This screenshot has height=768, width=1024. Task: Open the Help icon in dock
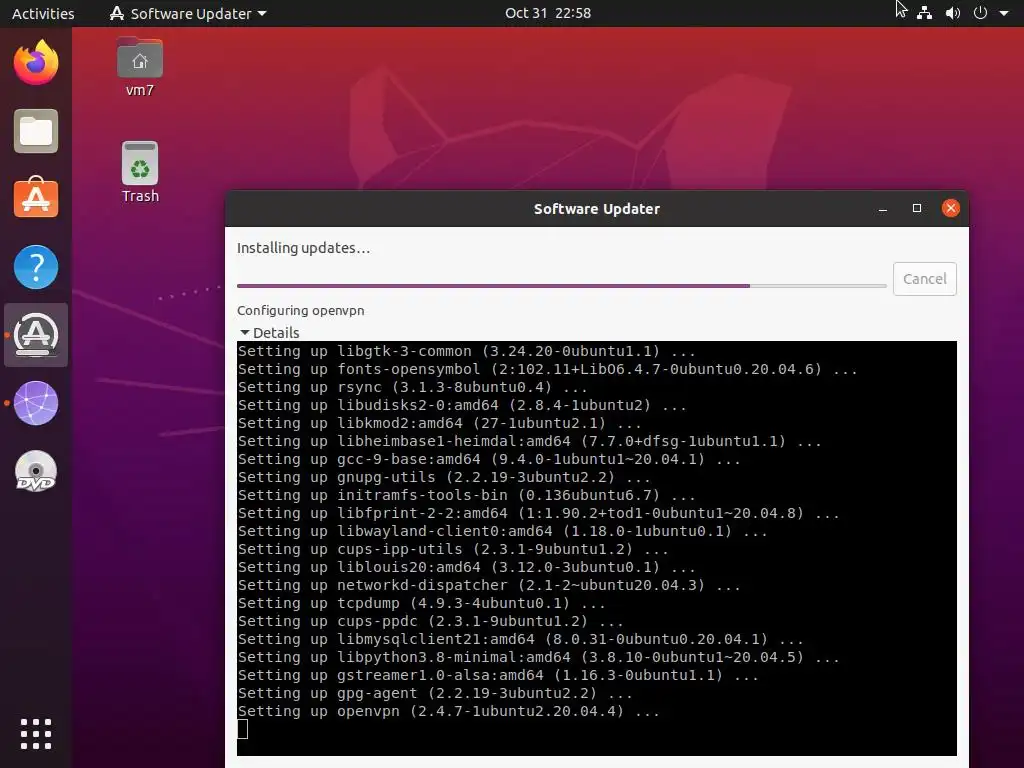tap(36, 267)
